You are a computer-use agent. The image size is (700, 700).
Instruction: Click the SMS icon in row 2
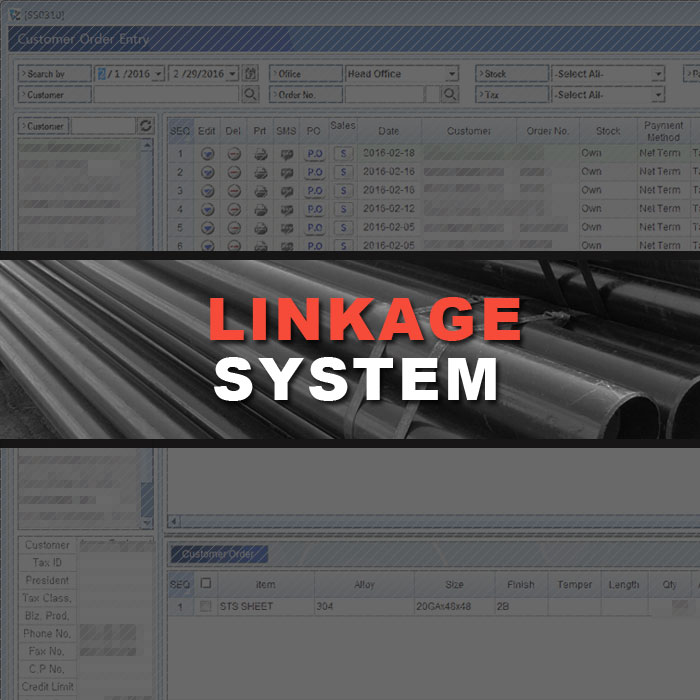click(x=287, y=173)
